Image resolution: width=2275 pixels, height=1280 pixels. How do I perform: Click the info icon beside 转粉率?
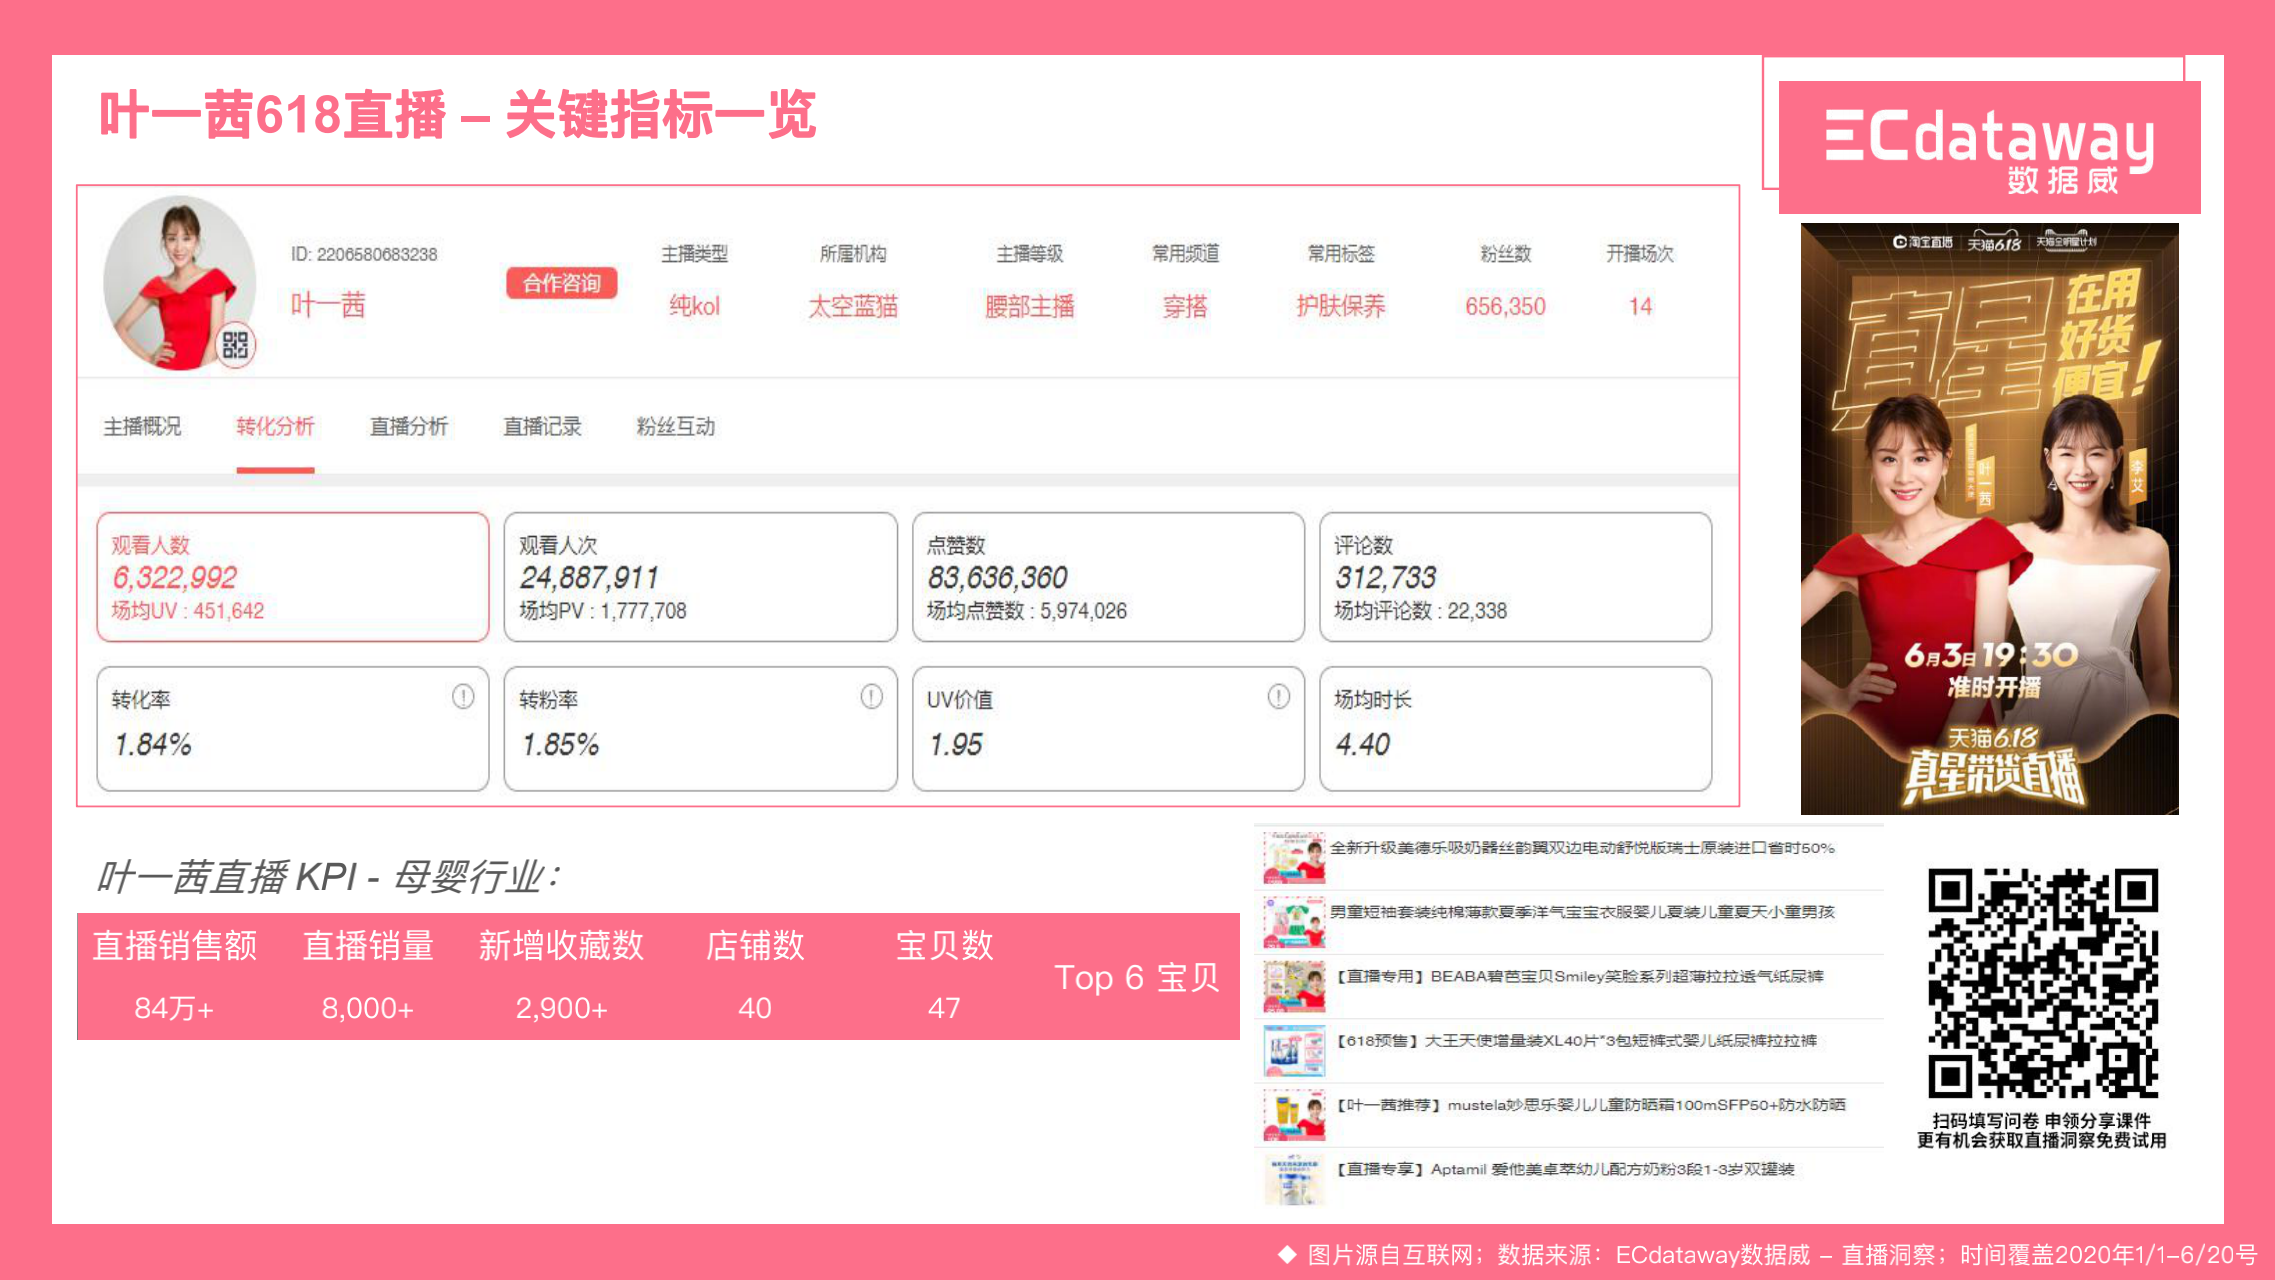(871, 697)
